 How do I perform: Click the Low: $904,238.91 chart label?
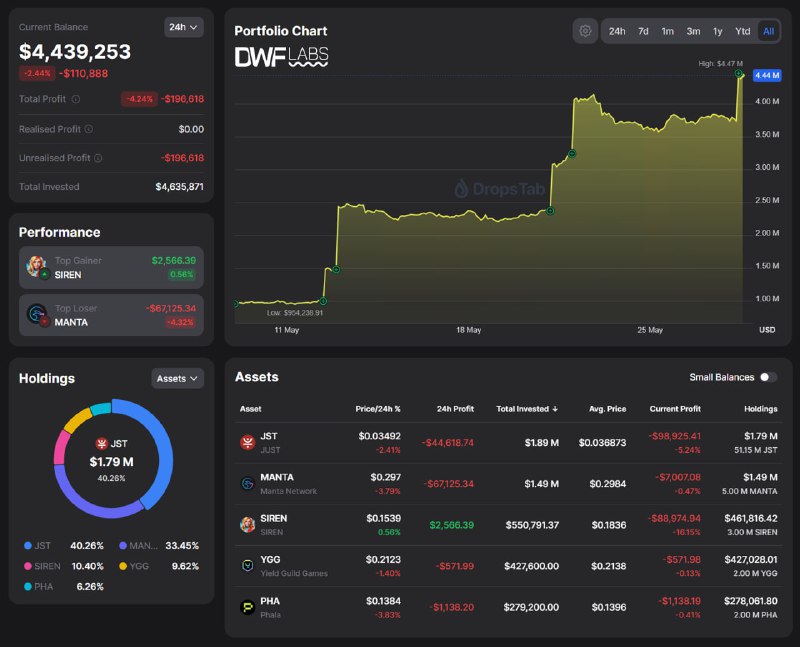click(295, 313)
